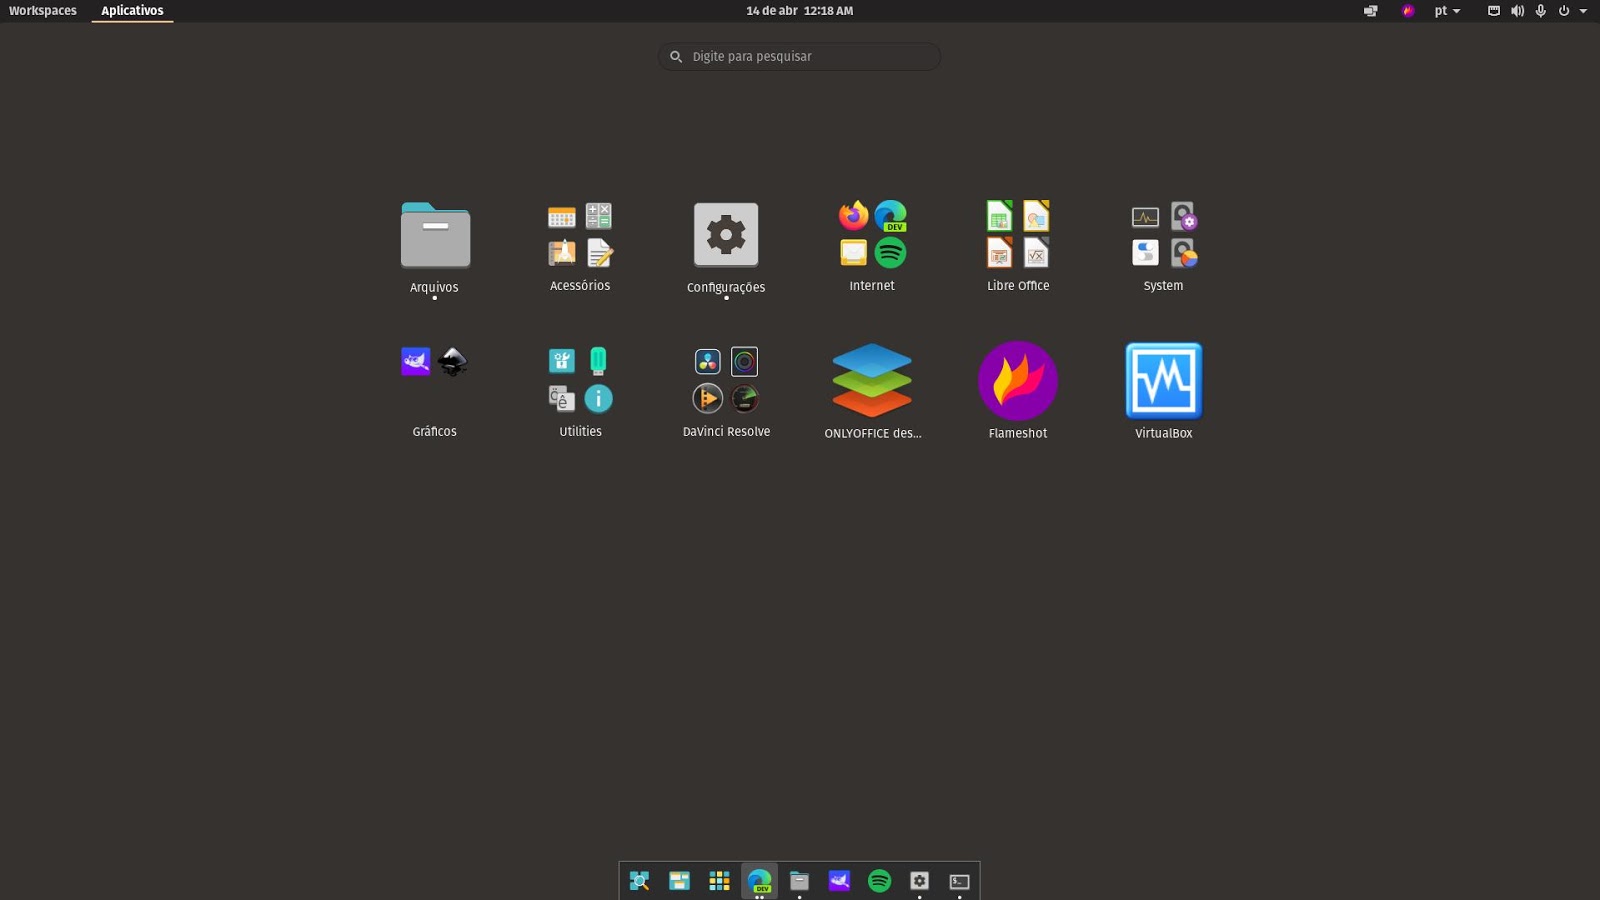Image resolution: width=1600 pixels, height=900 pixels.
Task: Switch to Workspaces view
Action: click(43, 11)
